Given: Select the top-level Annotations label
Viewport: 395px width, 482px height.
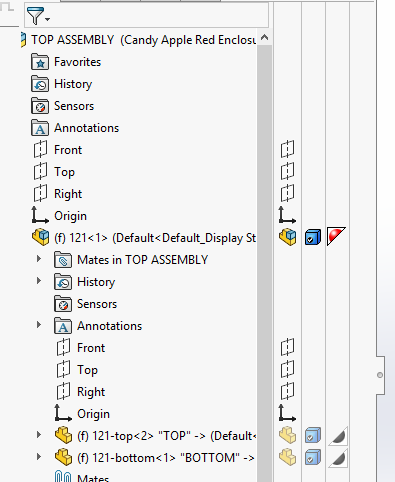Looking at the screenshot, I should pyautogui.click(x=86, y=128).
